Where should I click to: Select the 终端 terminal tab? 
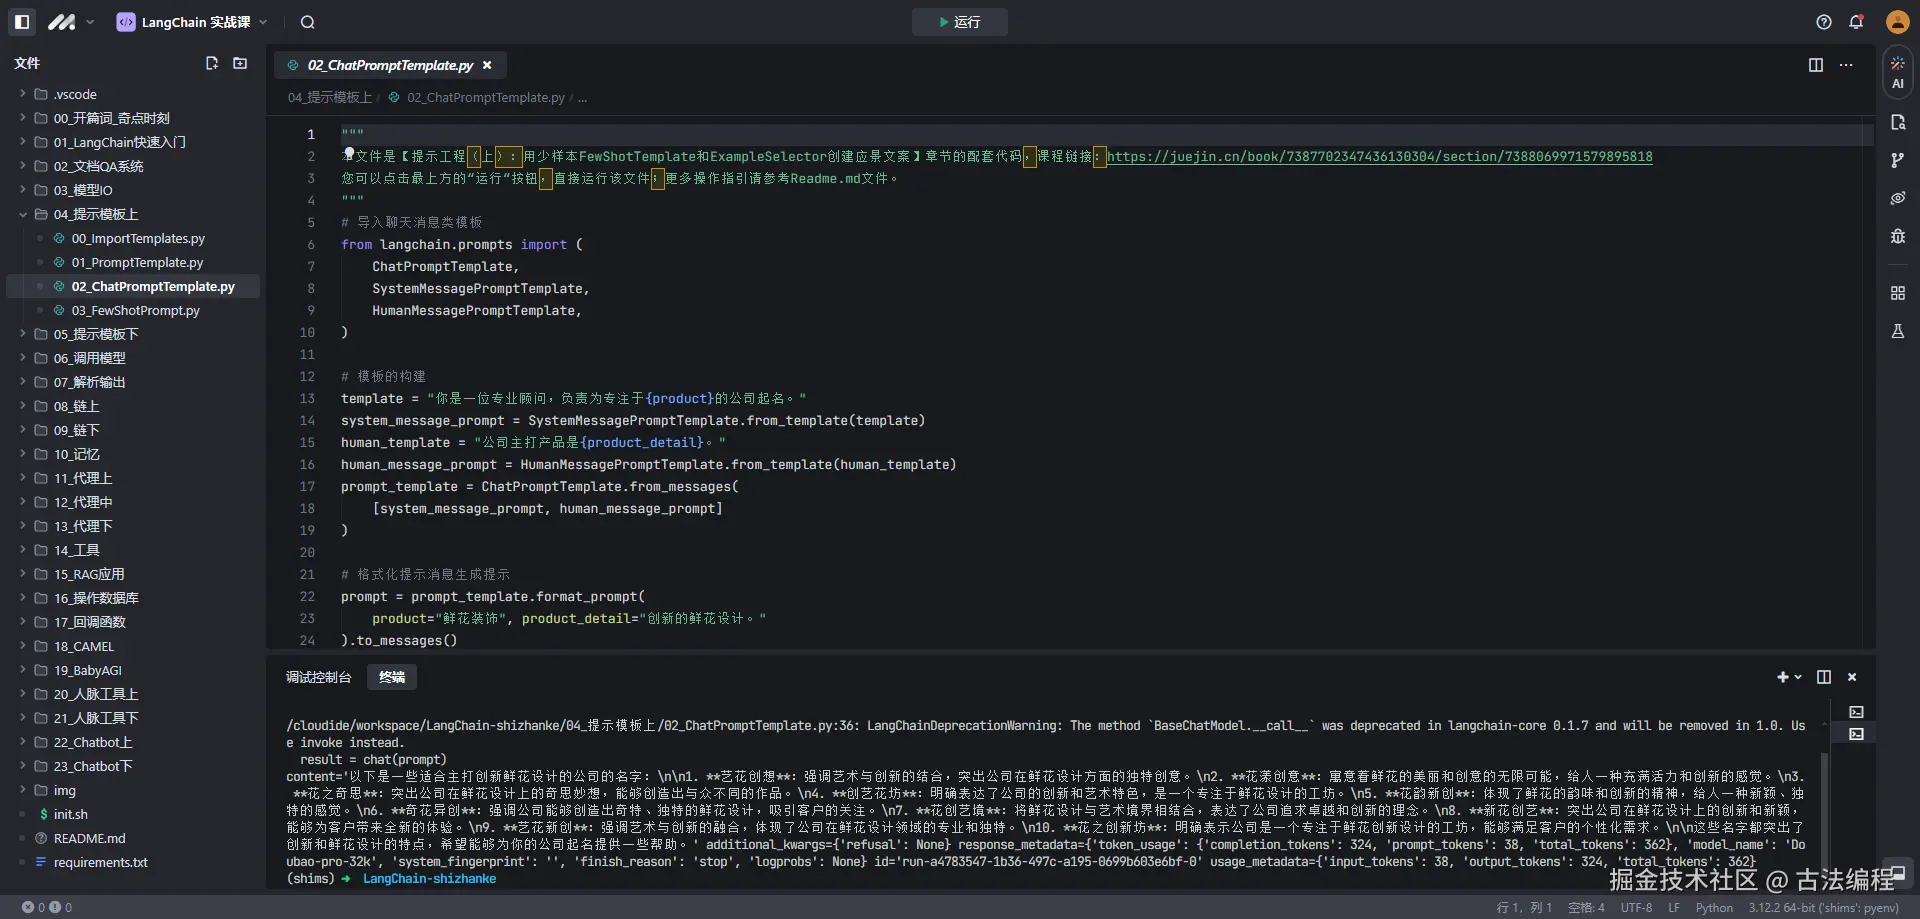(x=392, y=677)
